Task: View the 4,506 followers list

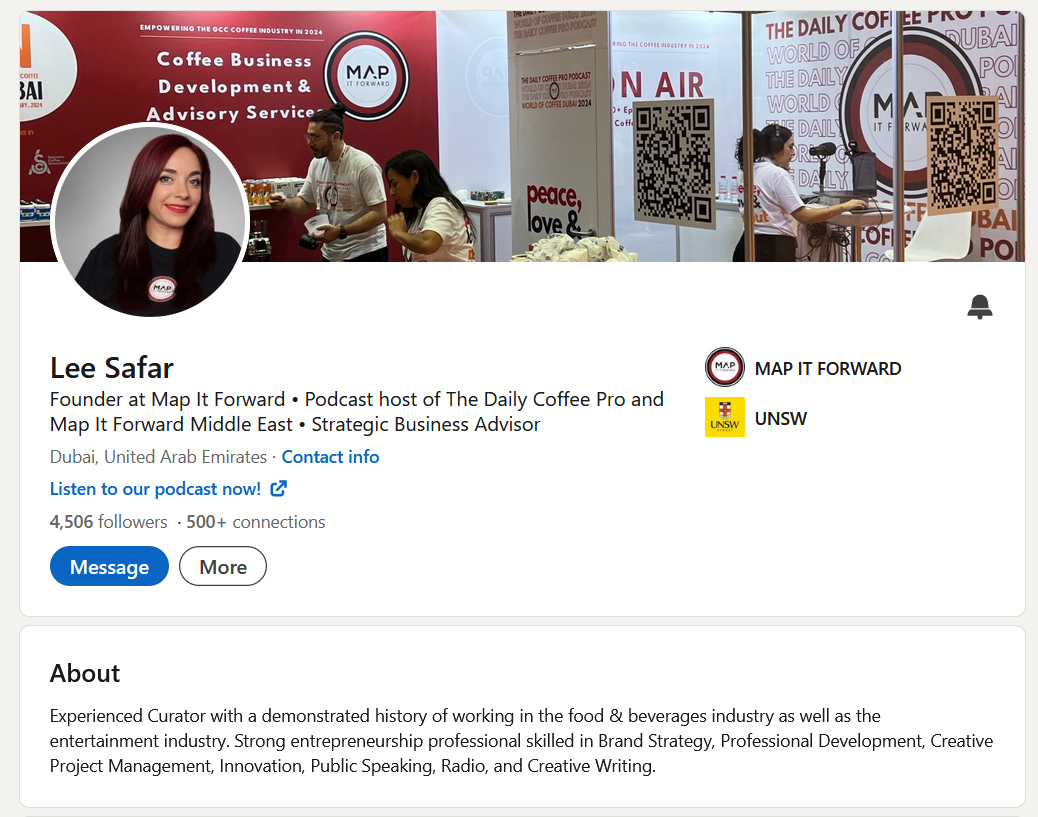Action: pyautogui.click(x=109, y=522)
